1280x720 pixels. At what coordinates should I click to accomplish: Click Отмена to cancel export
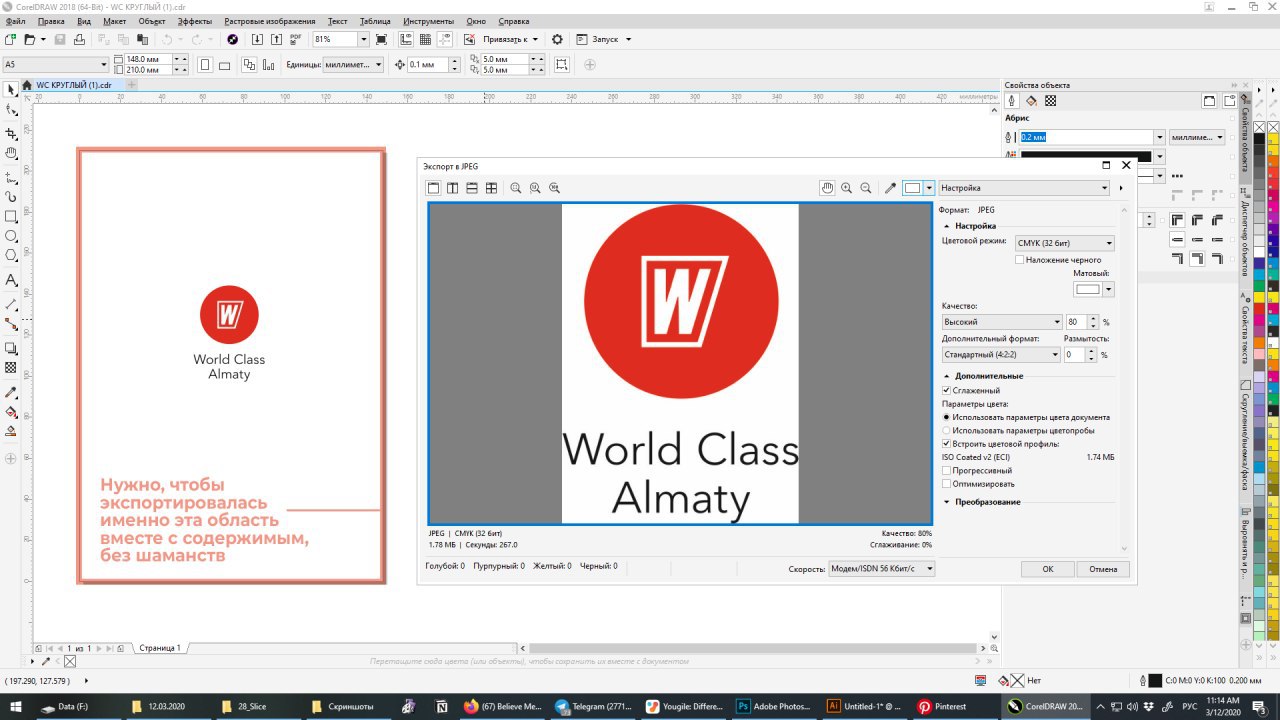click(x=1103, y=569)
